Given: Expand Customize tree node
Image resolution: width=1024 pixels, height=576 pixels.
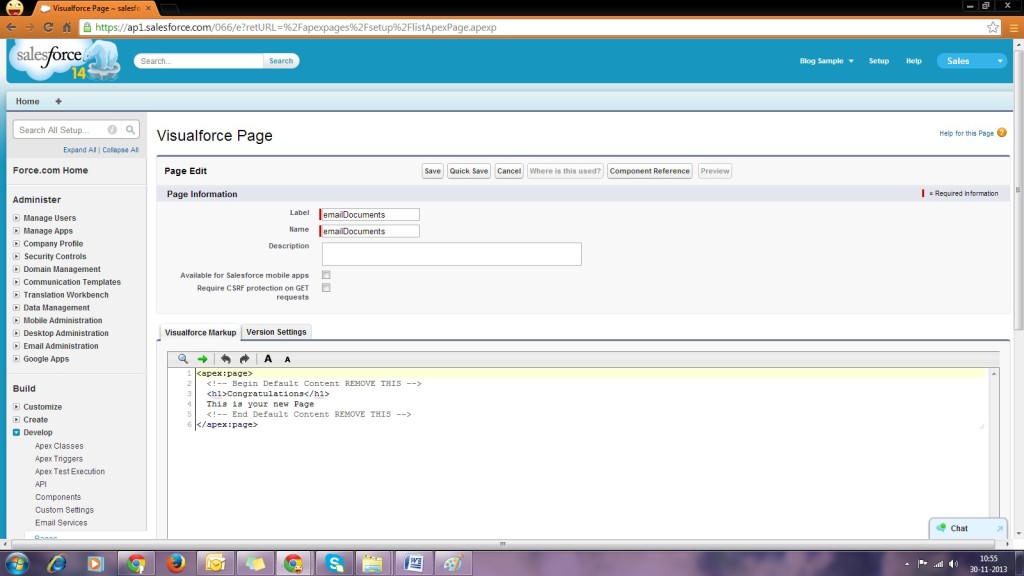Looking at the screenshot, I should coord(16,406).
